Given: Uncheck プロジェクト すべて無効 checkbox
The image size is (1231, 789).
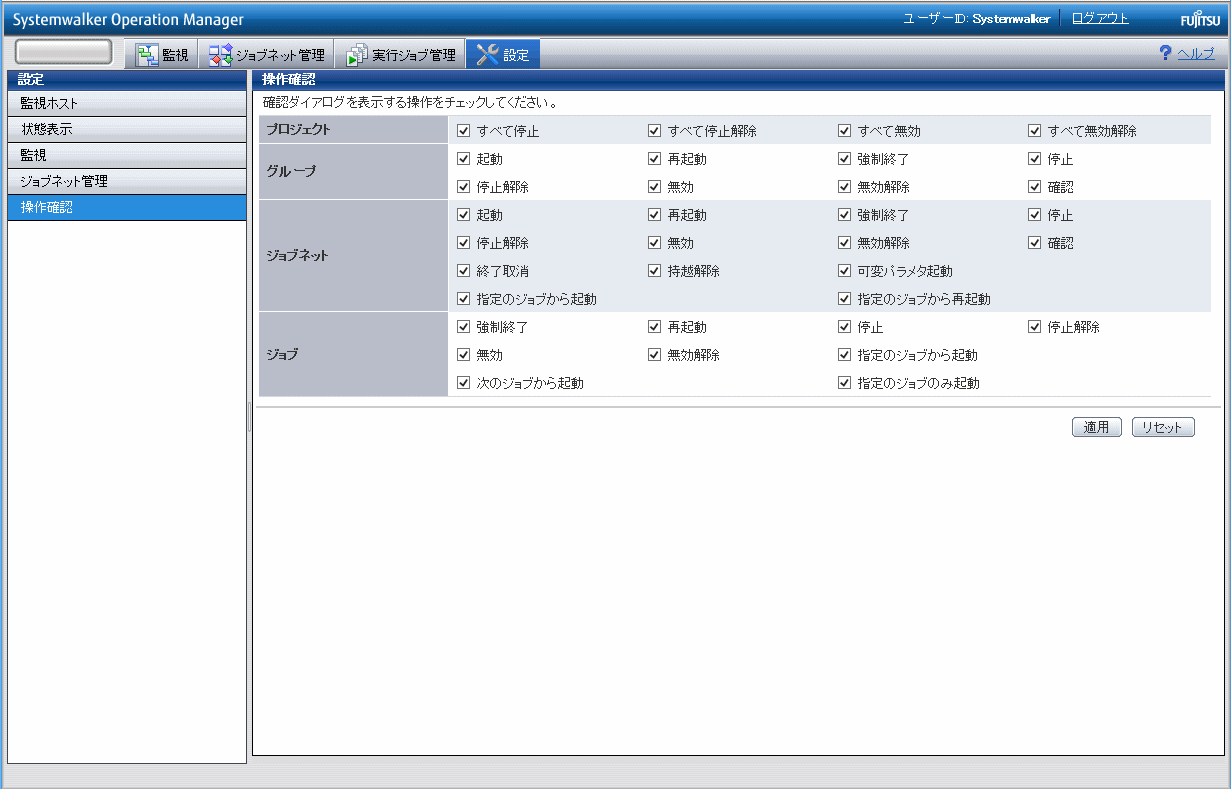Looking at the screenshot, I should tap(845, 130).
